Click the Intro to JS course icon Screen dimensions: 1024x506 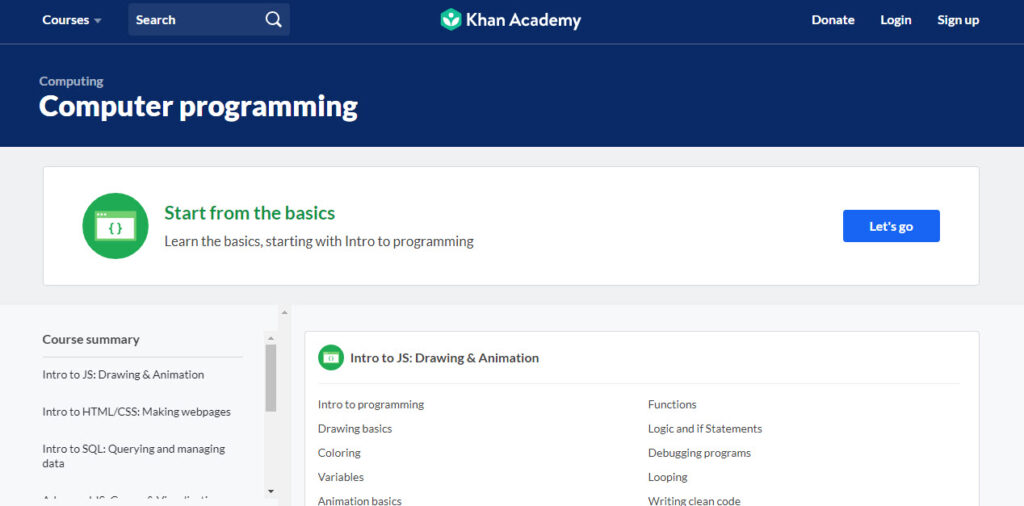[331, 358]
